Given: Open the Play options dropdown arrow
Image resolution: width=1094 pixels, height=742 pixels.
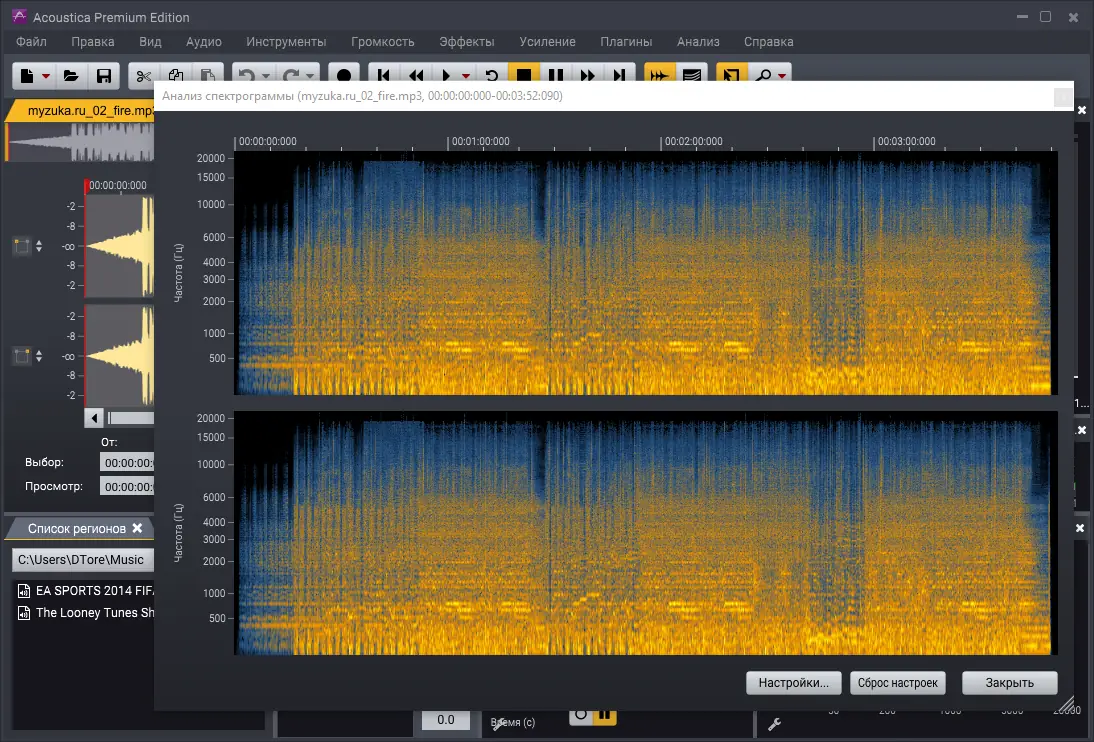Looking at the screenshot, I should click(465, 76).
